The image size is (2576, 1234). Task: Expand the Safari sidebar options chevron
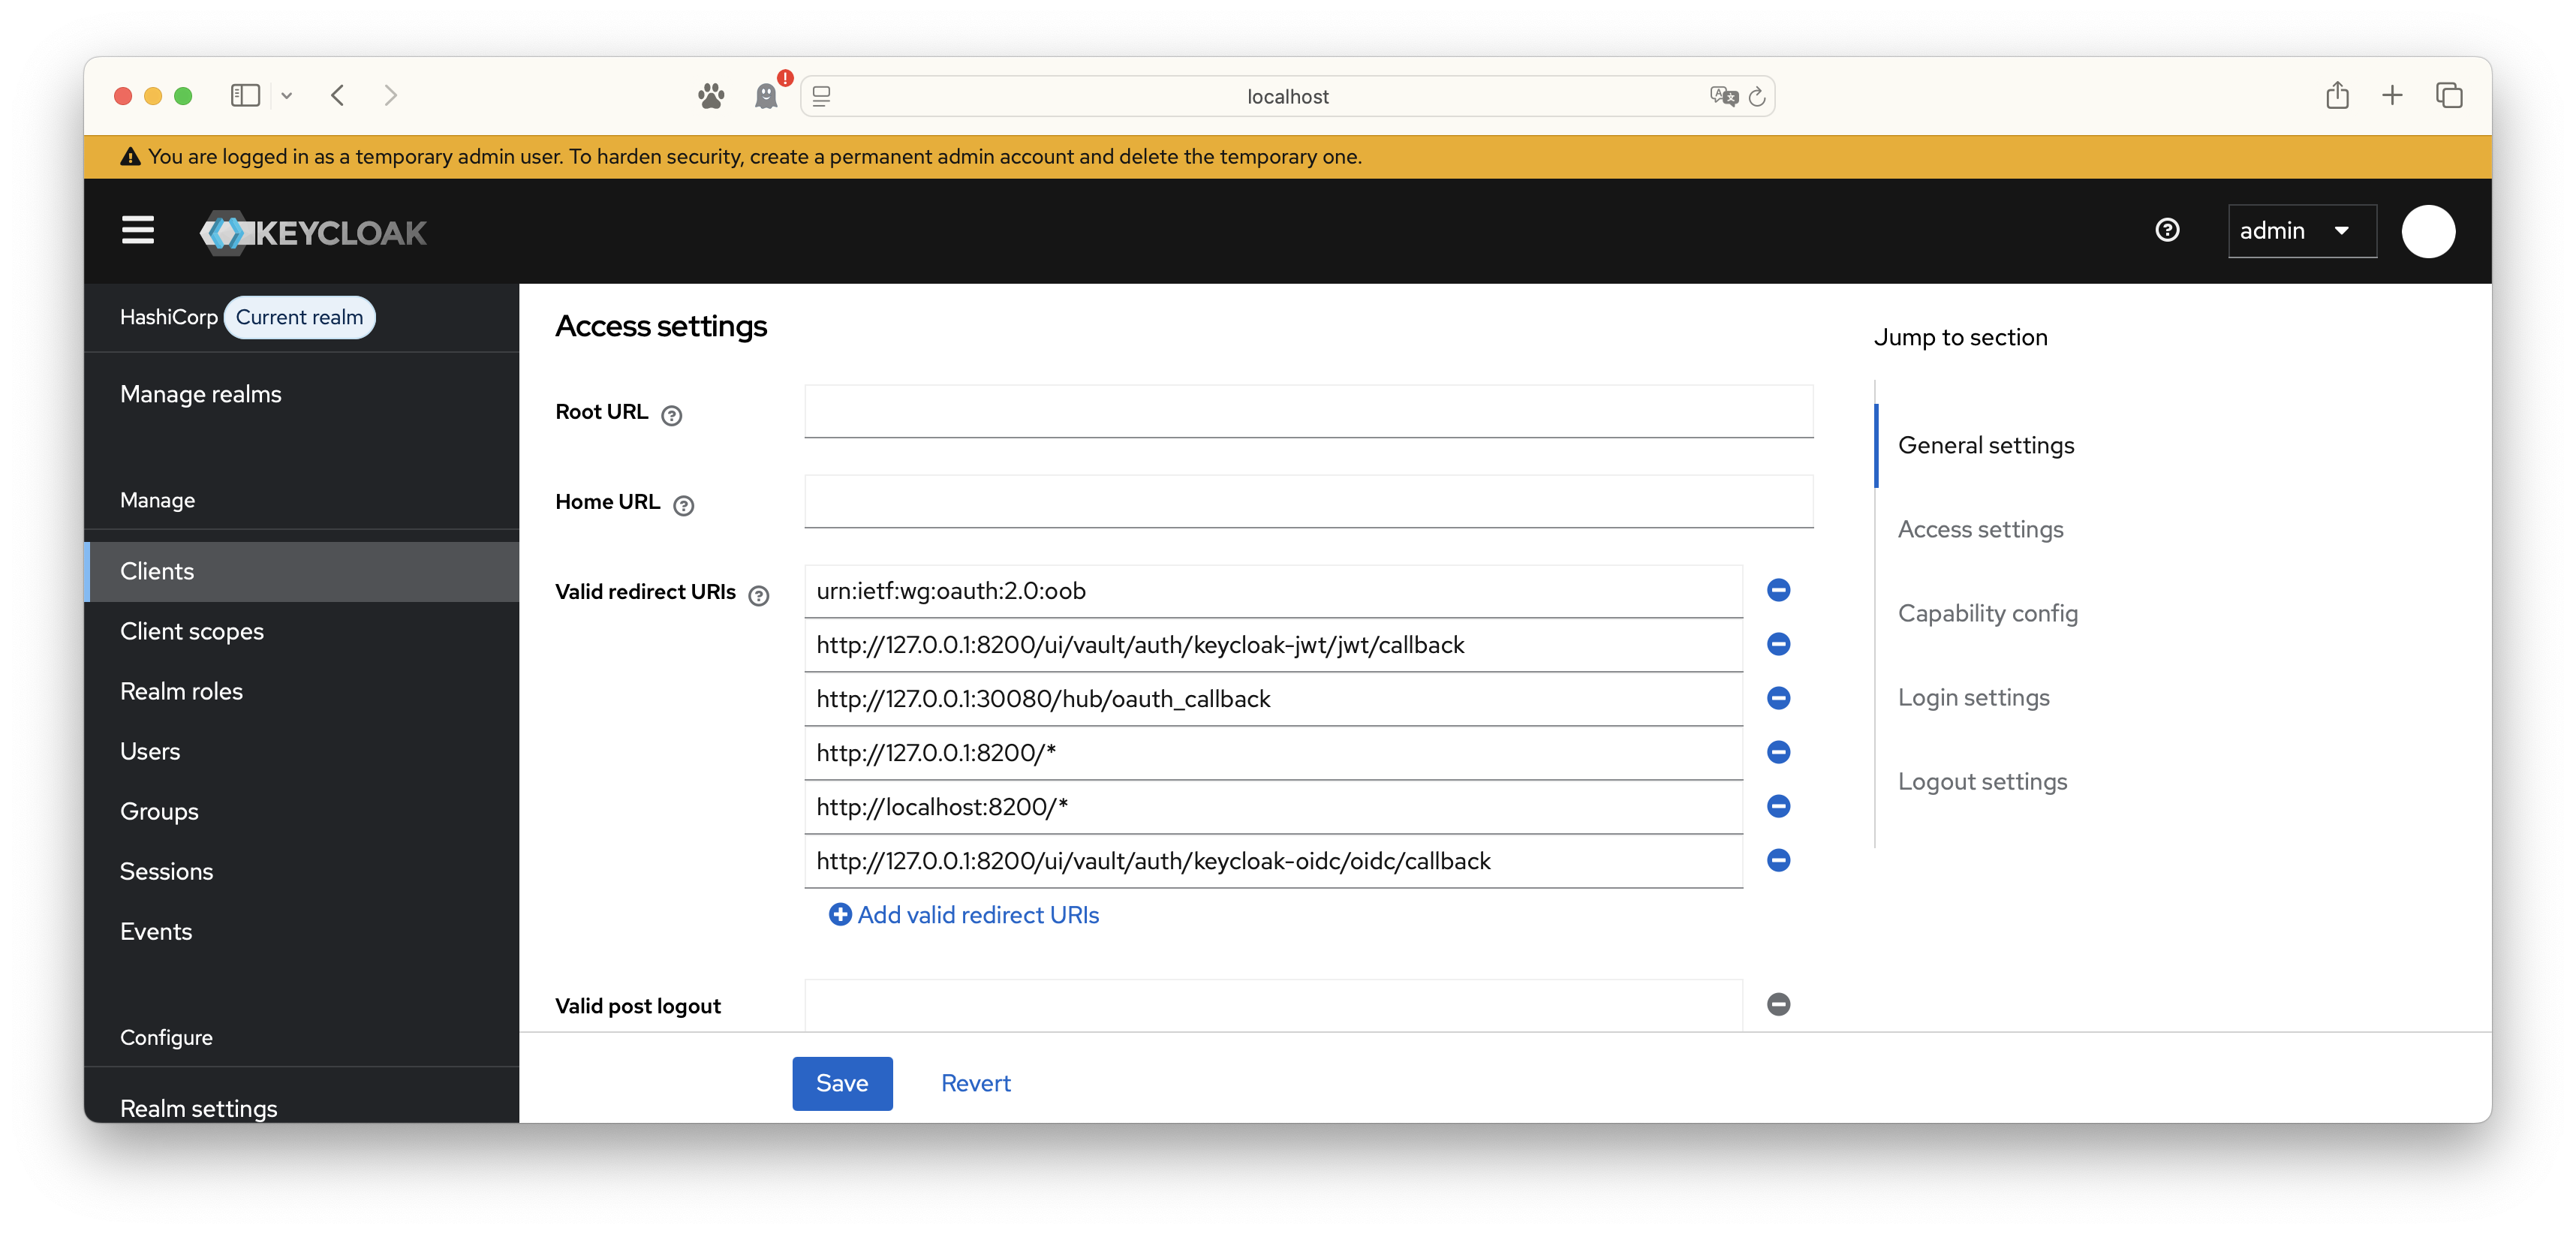click(287, 96)
